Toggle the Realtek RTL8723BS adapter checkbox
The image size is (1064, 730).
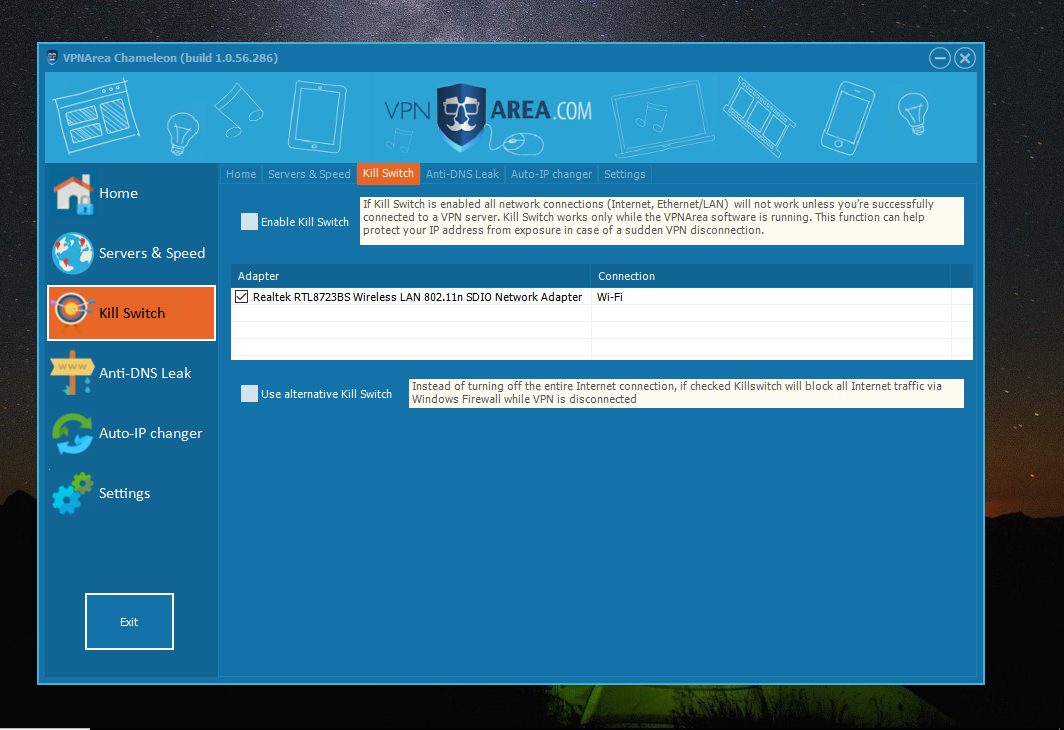(242, 296)
